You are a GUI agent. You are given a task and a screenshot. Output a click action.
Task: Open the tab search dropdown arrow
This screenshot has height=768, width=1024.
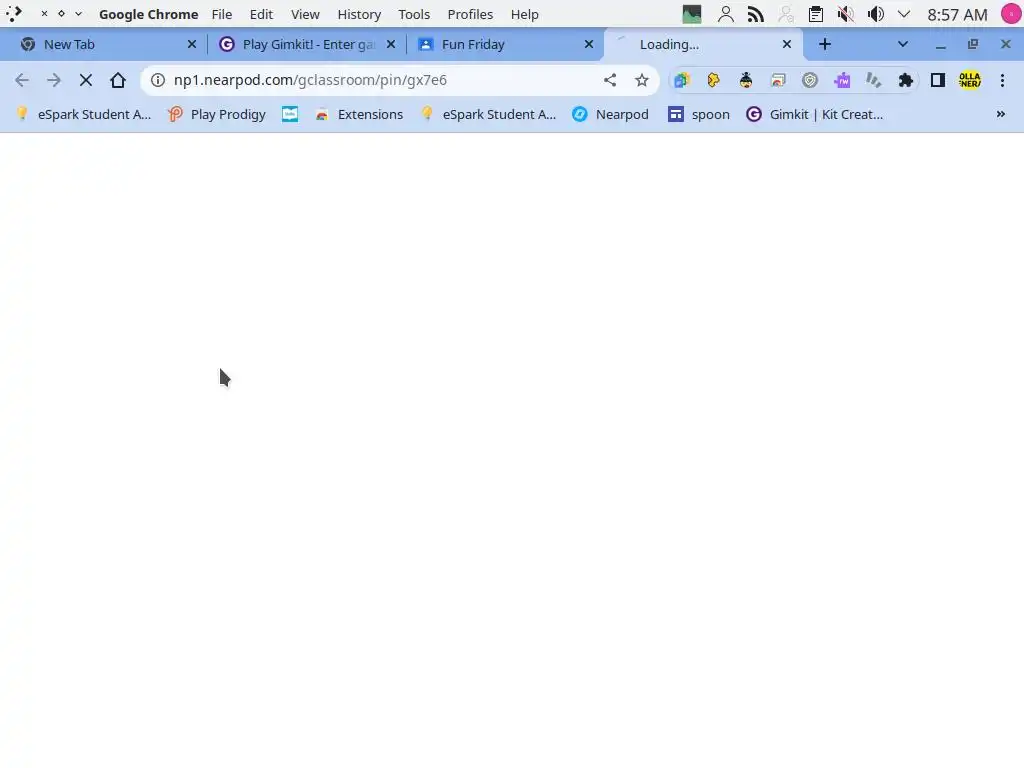pyautogui.click(x=903, y=44)
